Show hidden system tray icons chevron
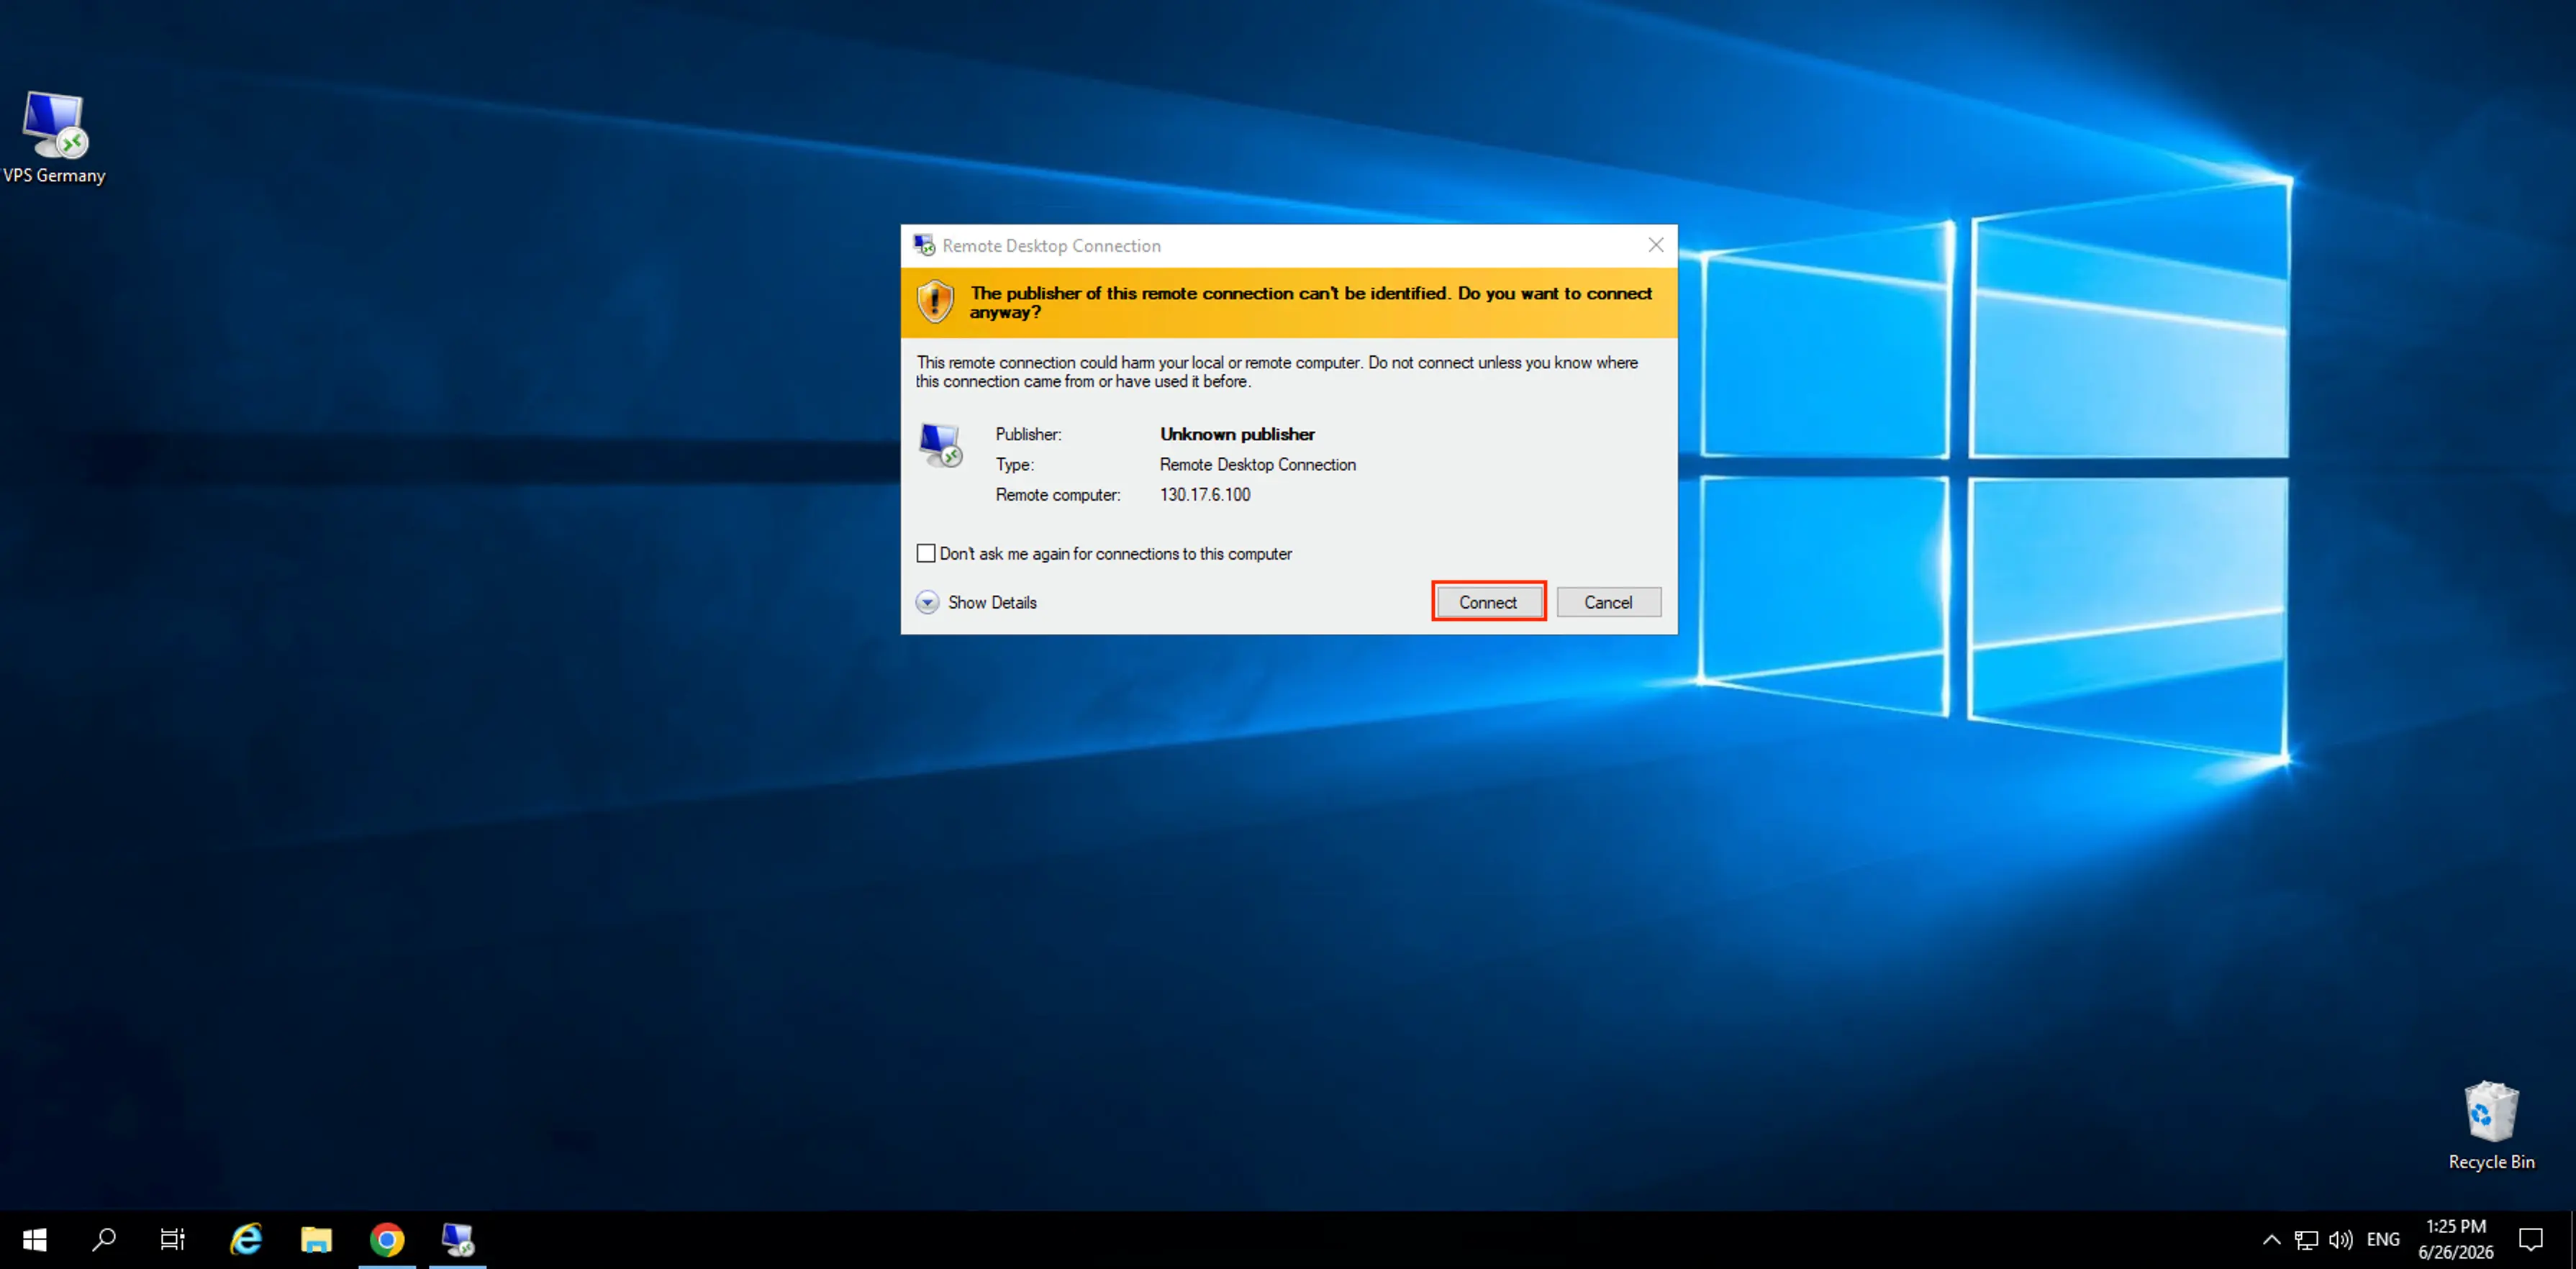This screenshot has width=2576, height=1269. [2271, 1240]
